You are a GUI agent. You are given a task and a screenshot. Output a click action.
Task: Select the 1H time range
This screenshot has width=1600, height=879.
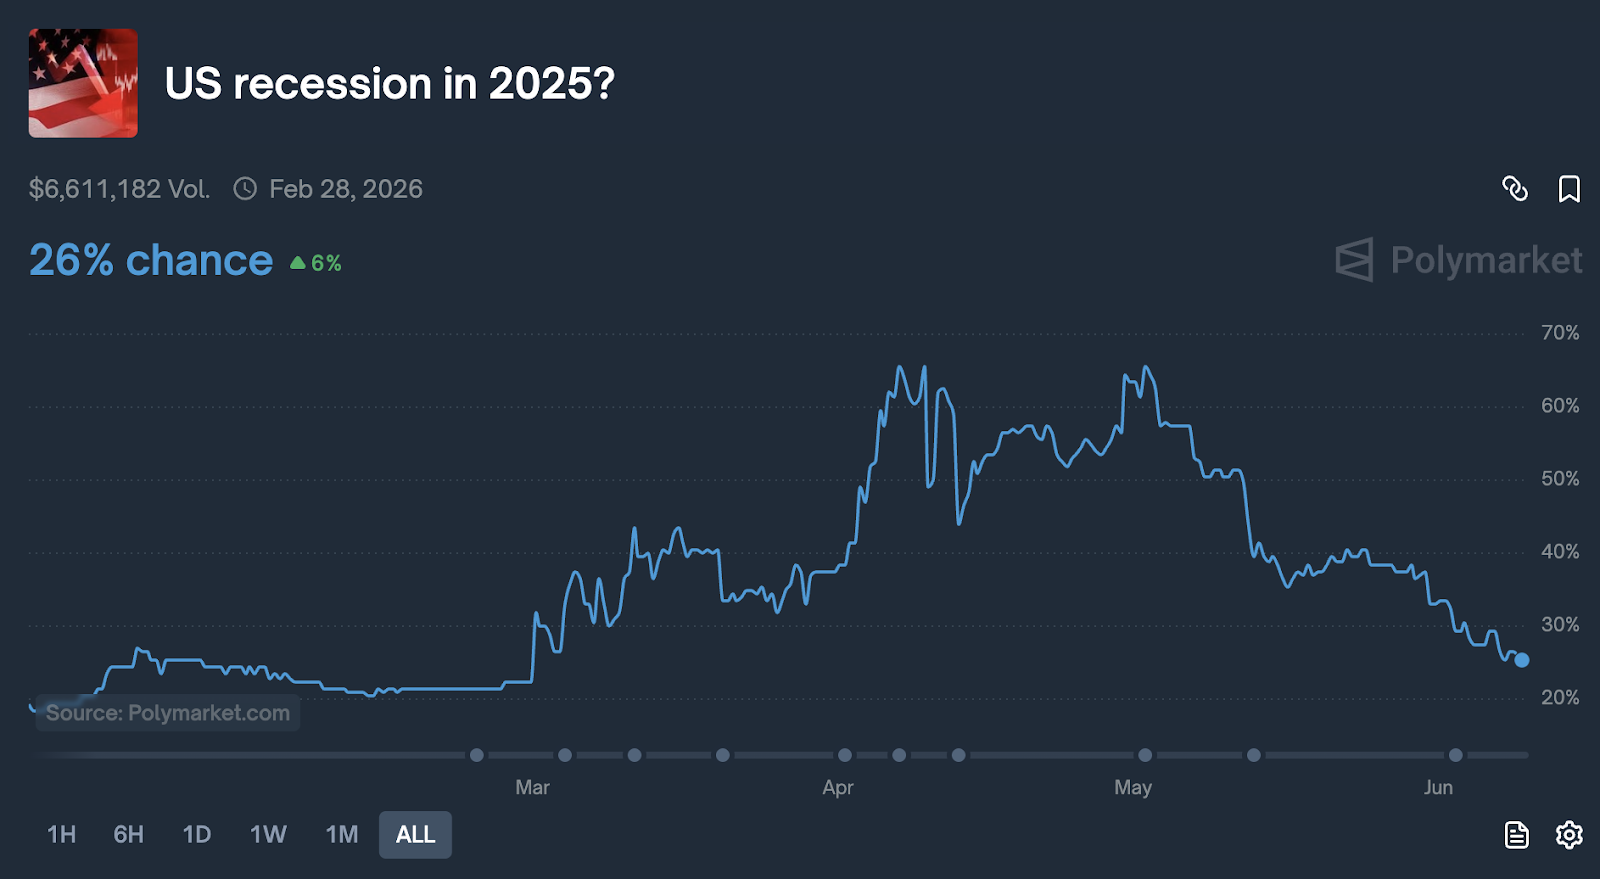61,834
